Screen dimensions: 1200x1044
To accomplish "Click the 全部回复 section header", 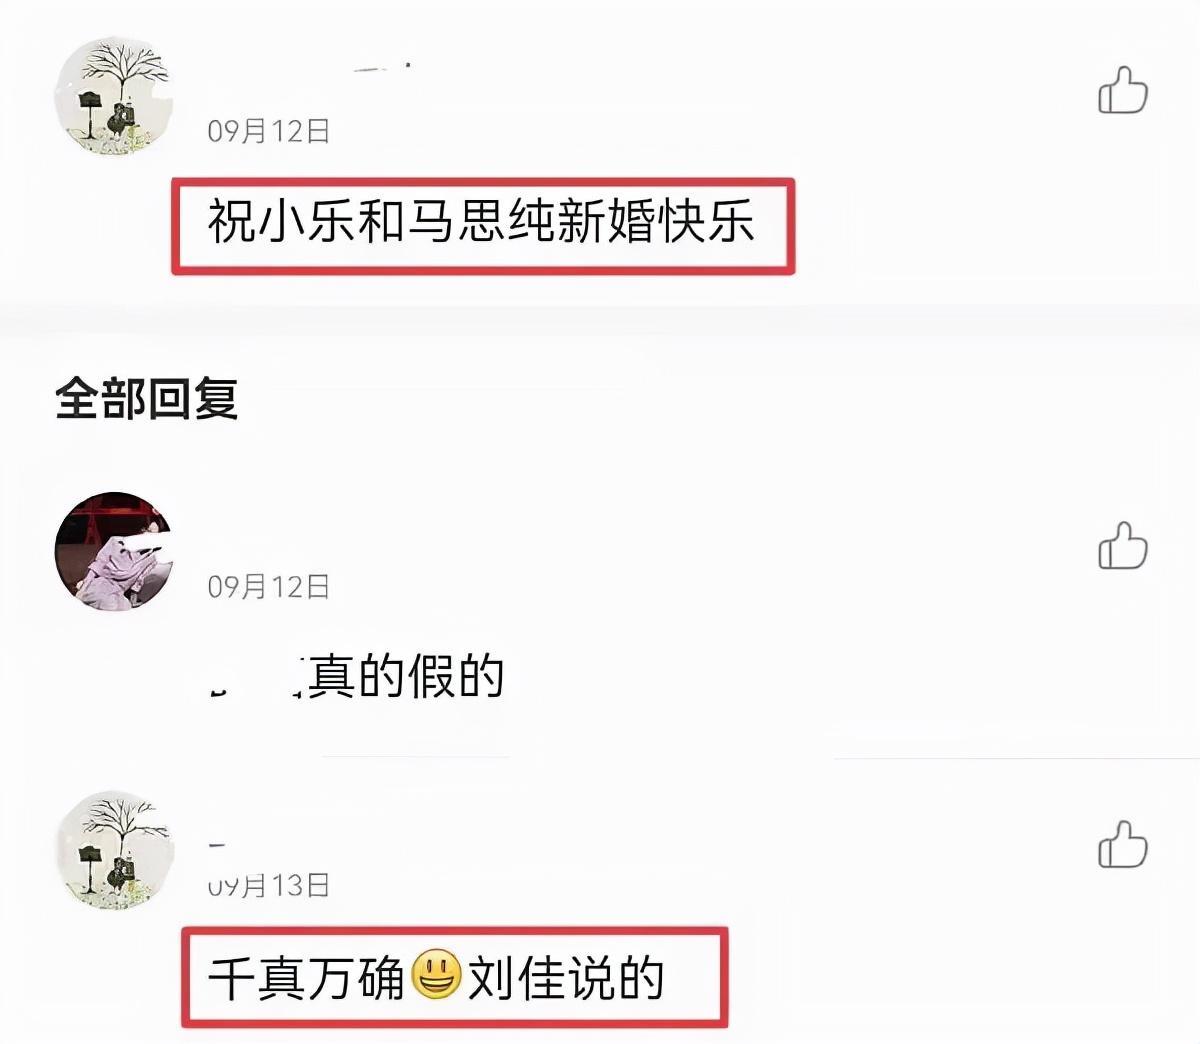I will coord(146,398).
